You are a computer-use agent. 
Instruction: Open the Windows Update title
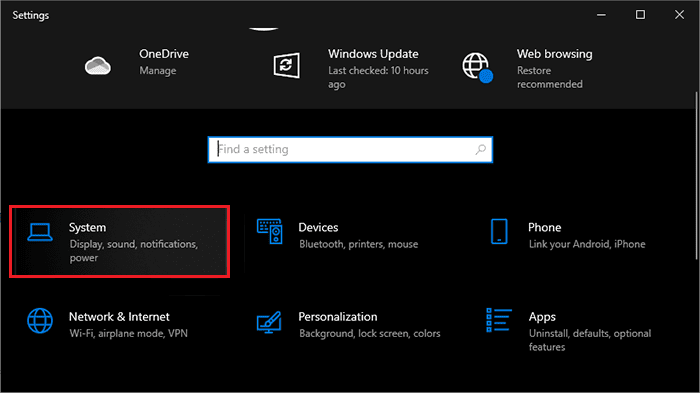click(373, 54)
